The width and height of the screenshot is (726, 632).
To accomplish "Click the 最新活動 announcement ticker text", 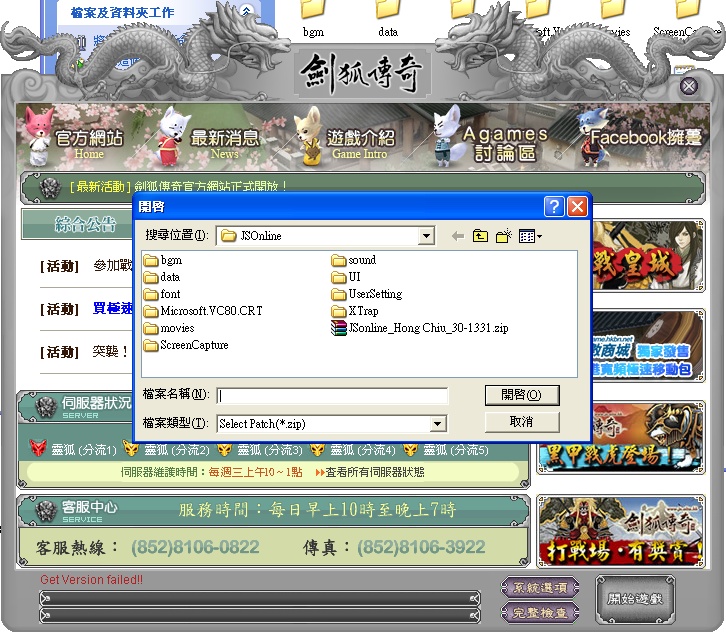I will (x=178, y=186).
